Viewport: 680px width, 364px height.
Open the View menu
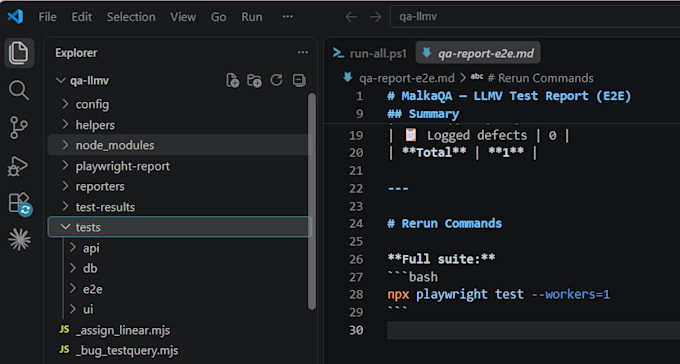click(183, 17)
